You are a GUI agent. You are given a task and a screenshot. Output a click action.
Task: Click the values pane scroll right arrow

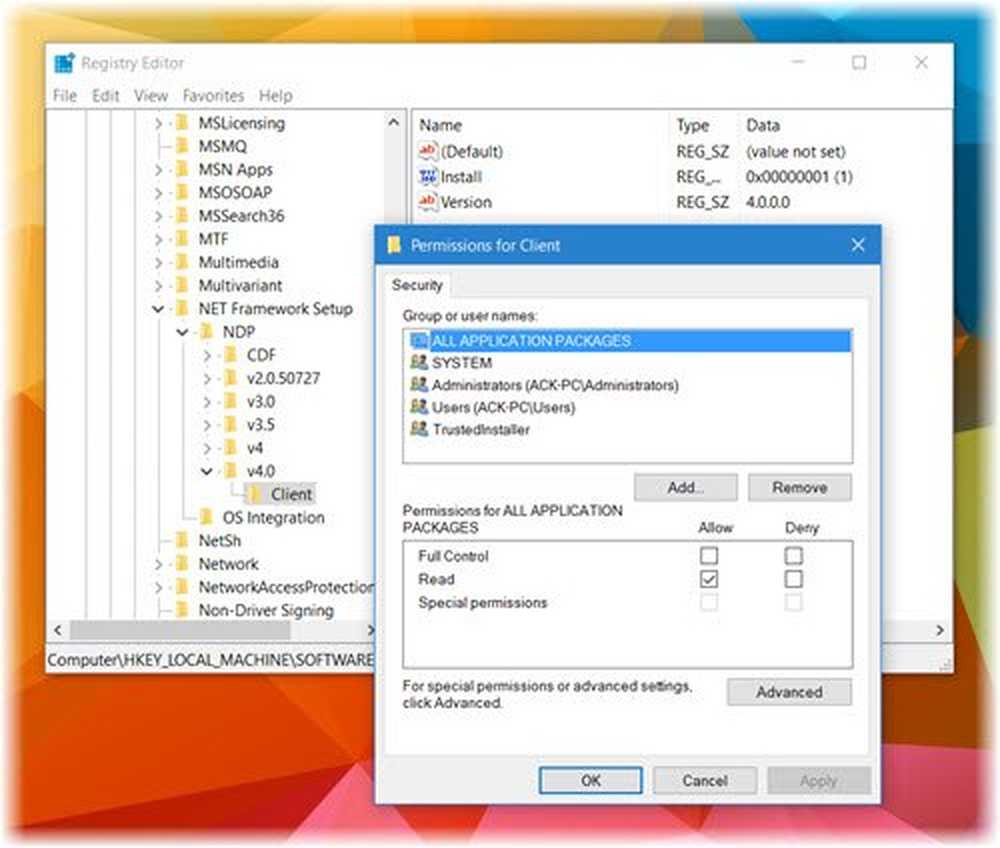coord(939,630)
